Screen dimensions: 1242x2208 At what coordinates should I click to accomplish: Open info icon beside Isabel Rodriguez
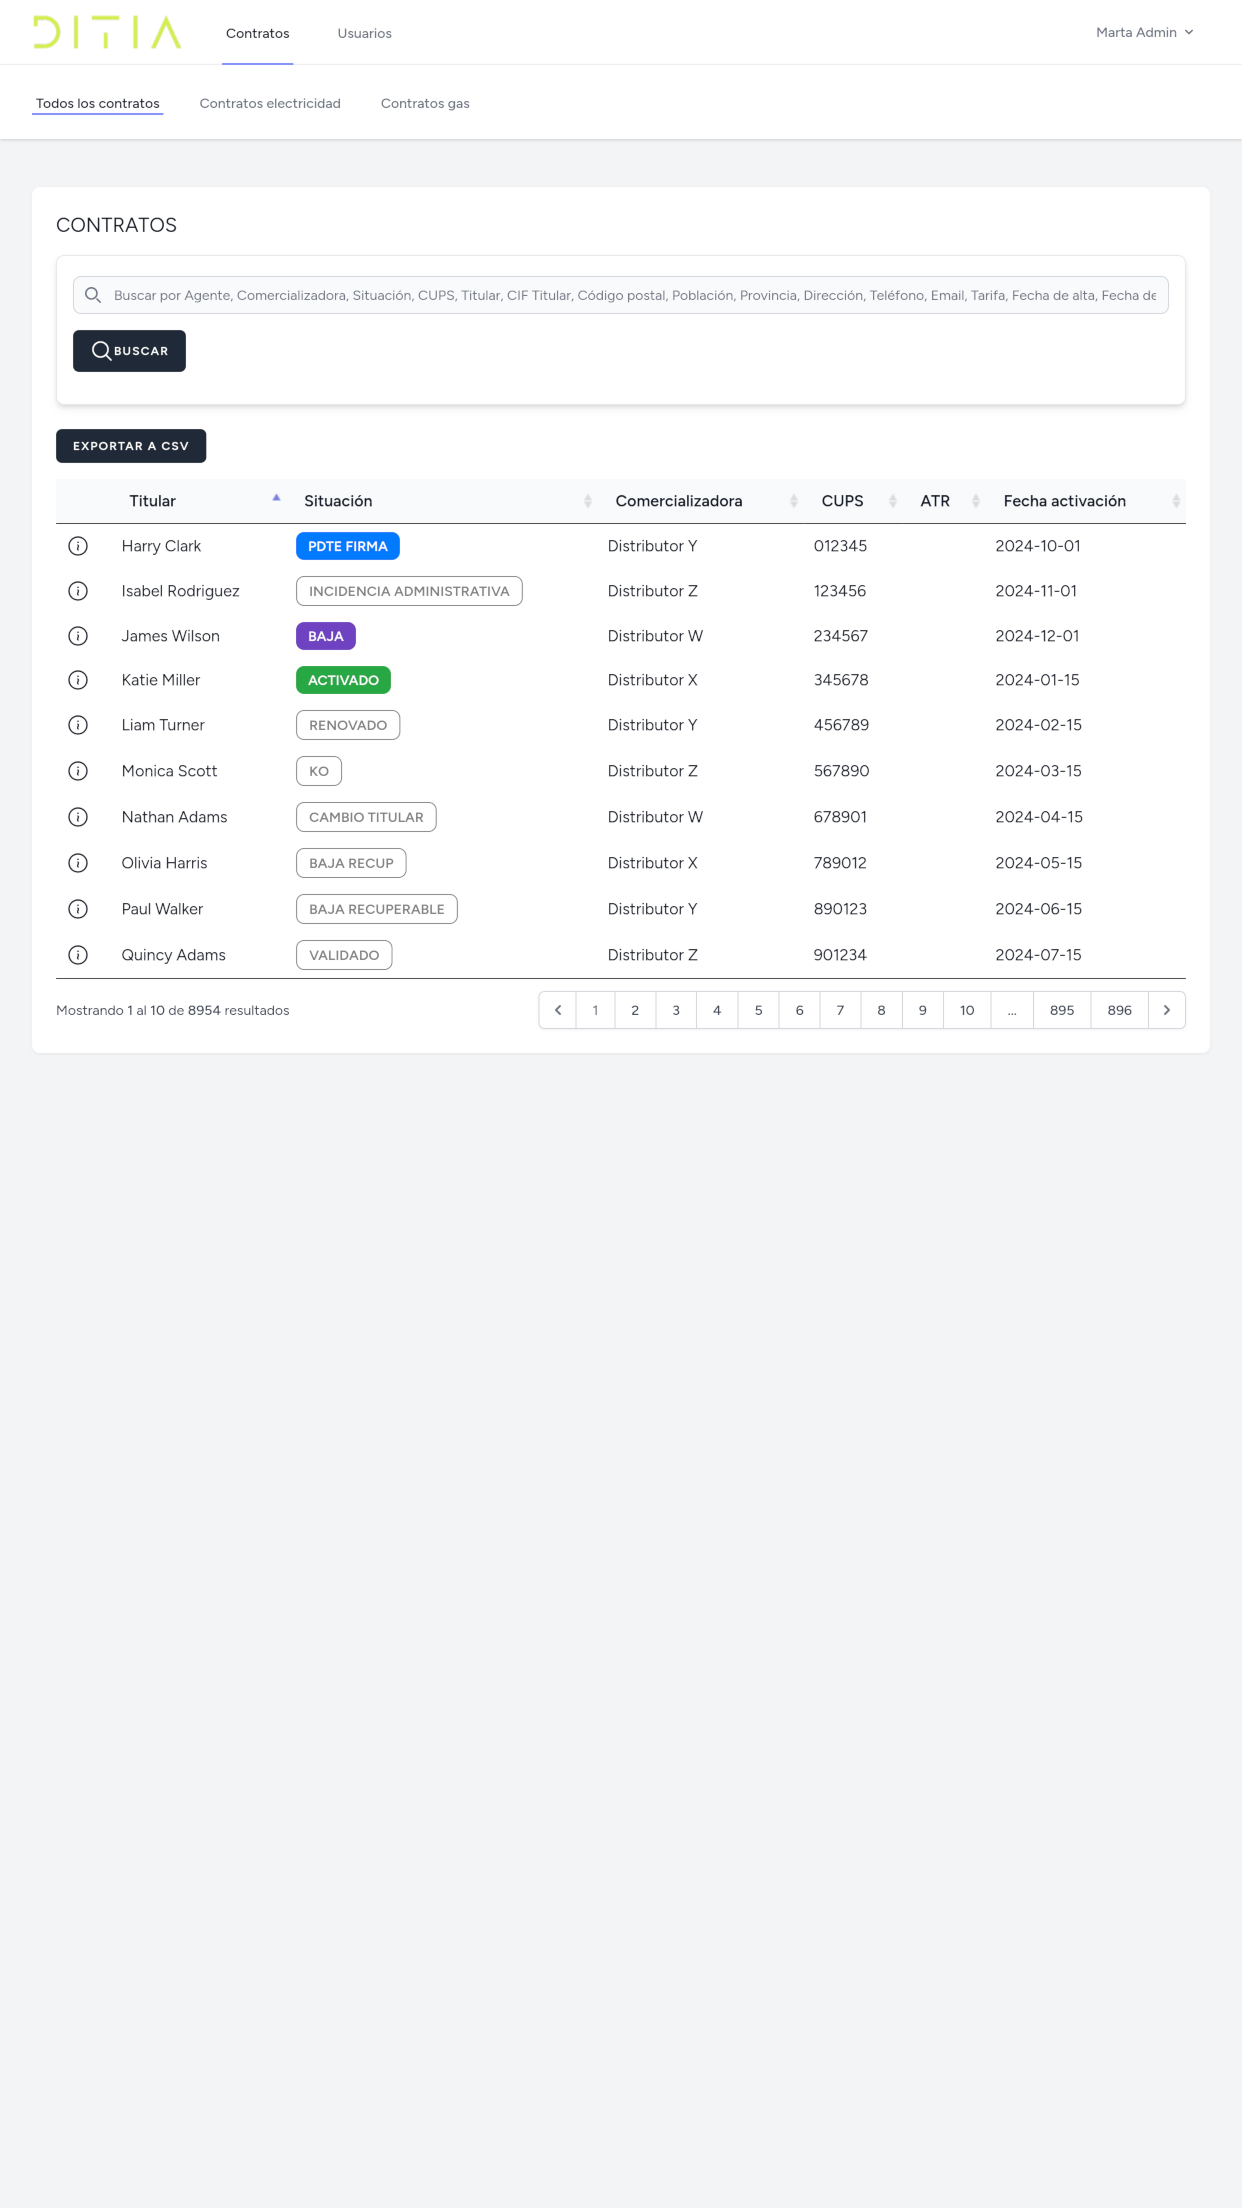tap(78, 591)
